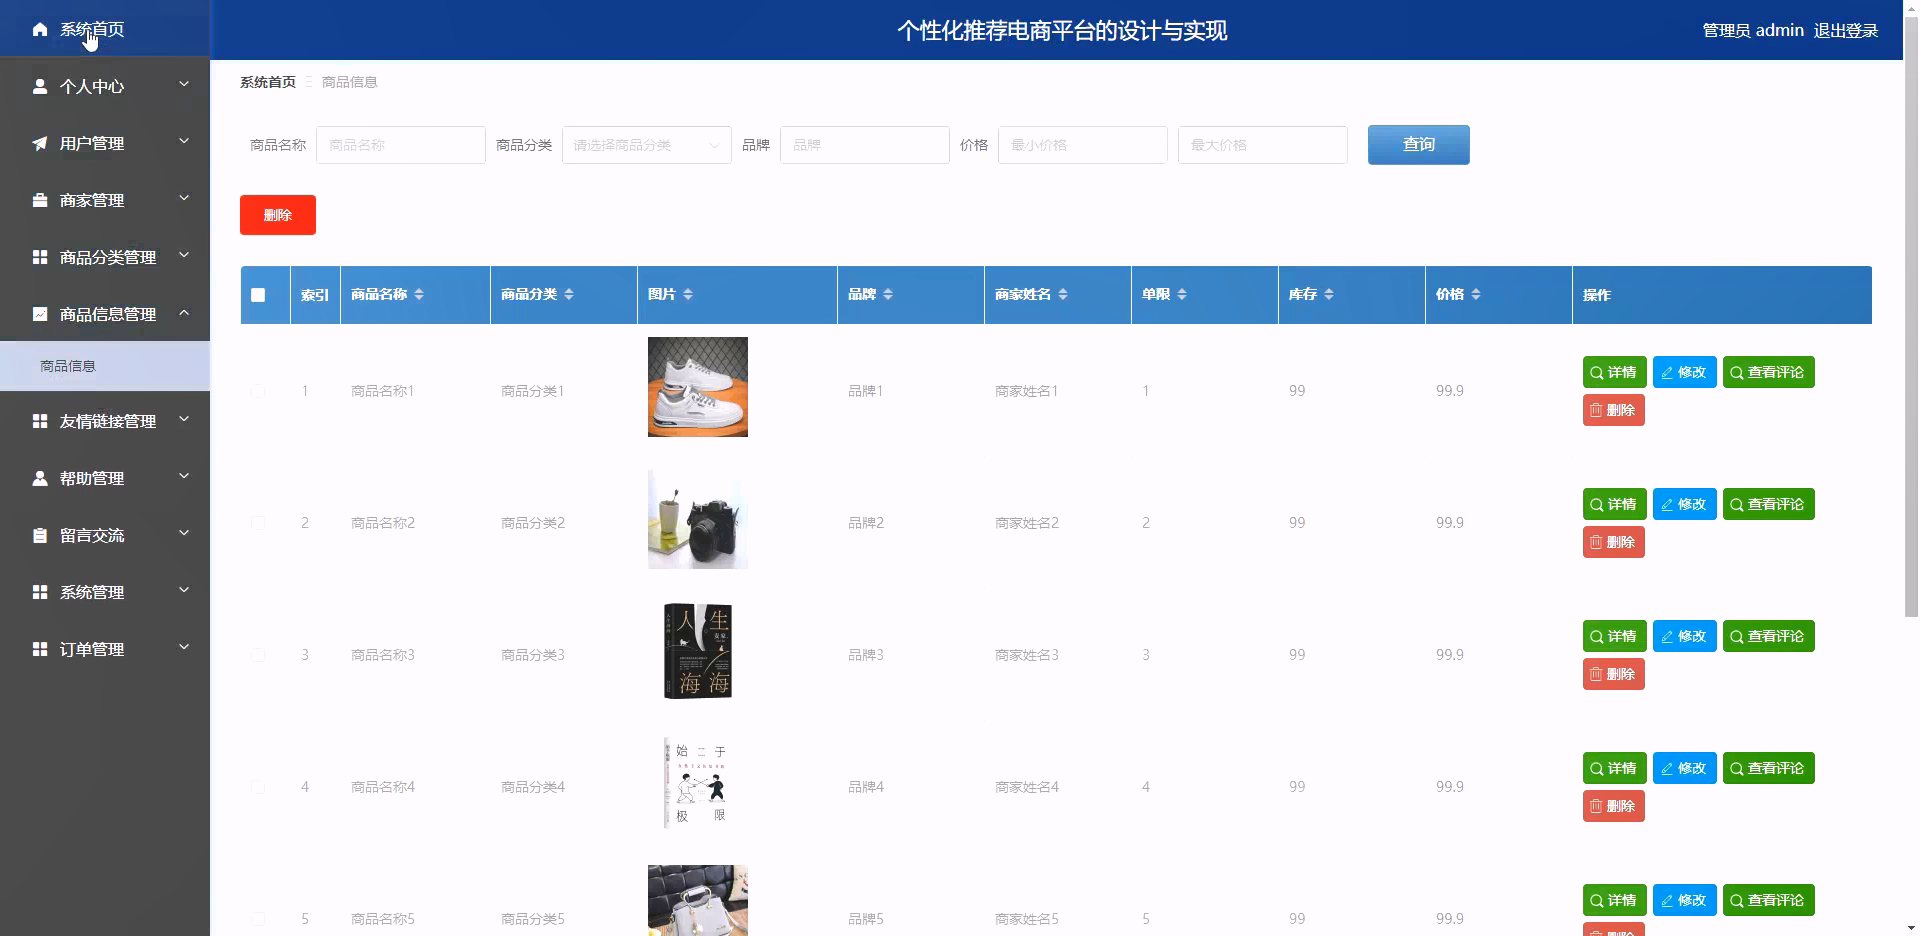Image resolution: width=1920 pixels, height=936 pixels.
Task: Toggle the select-all header checkbox
Action: [x=258, y=295]
